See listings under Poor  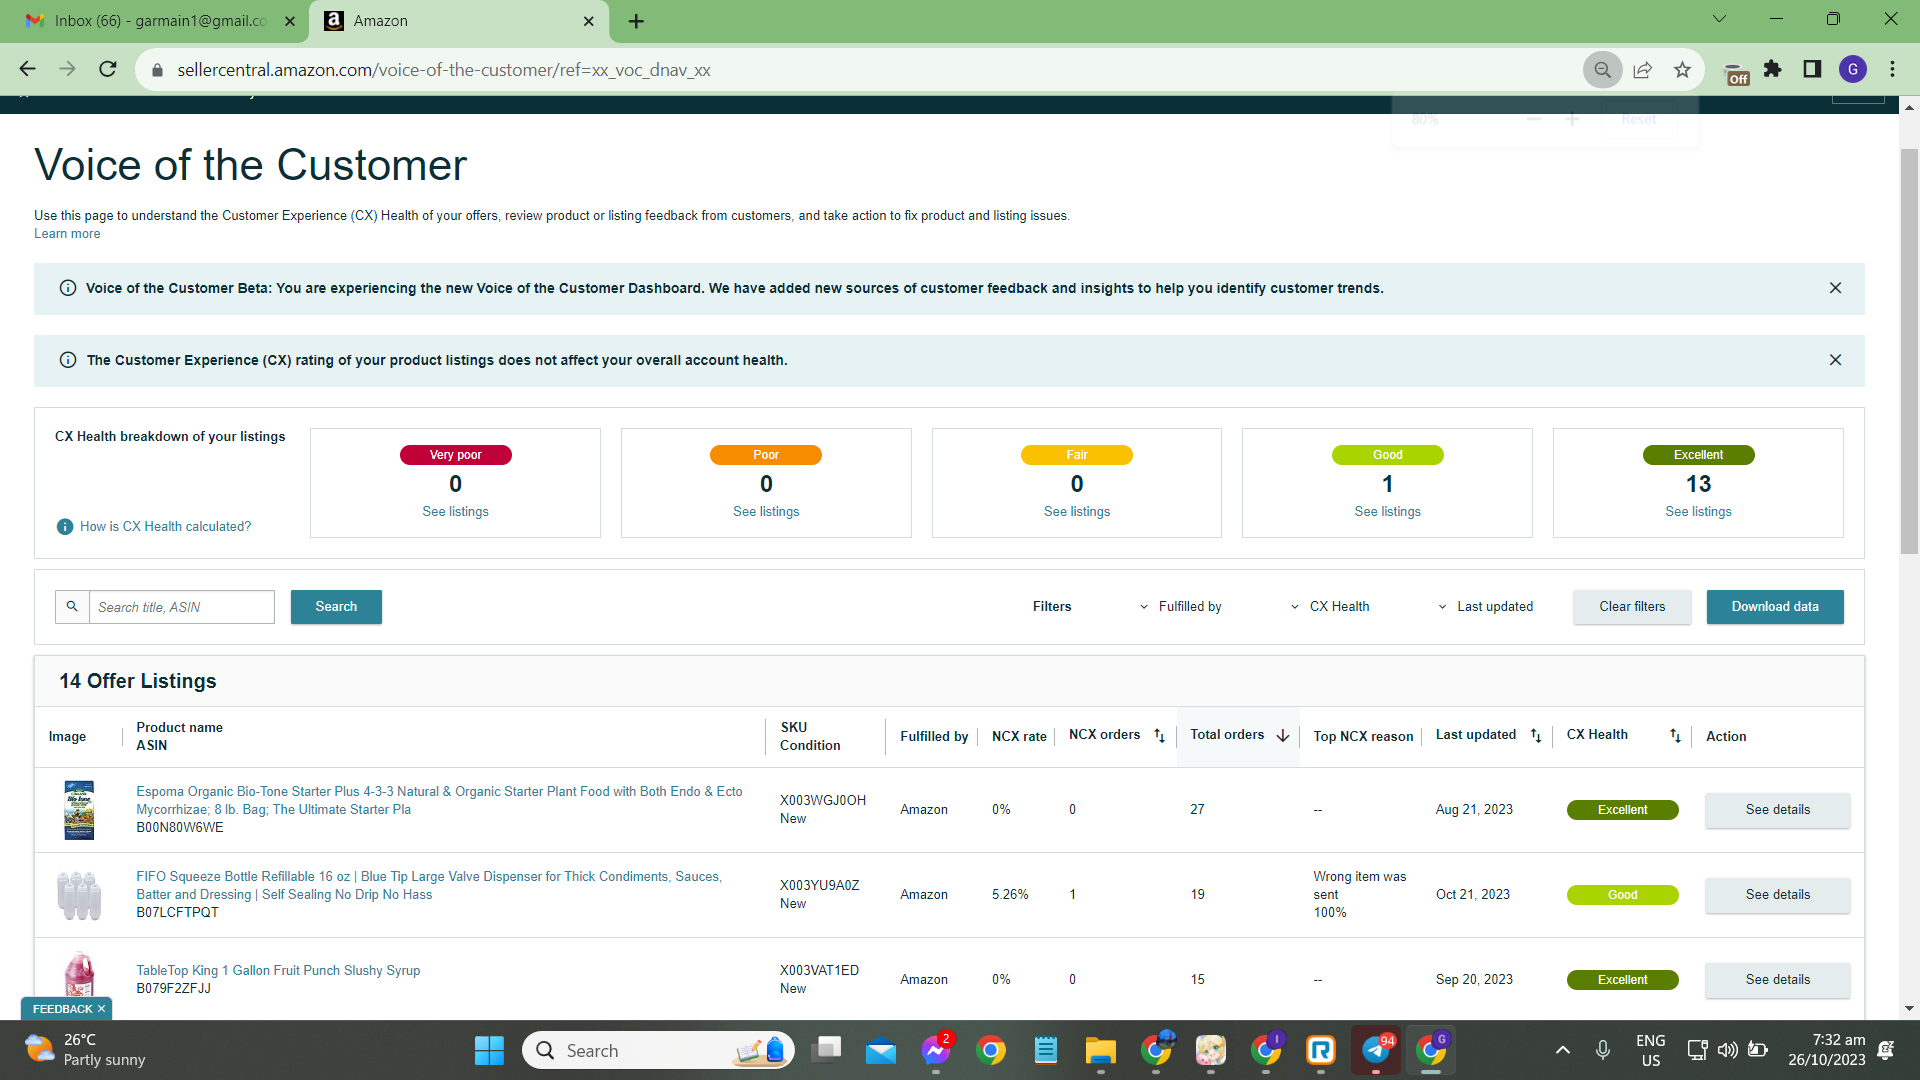[766, 512]
